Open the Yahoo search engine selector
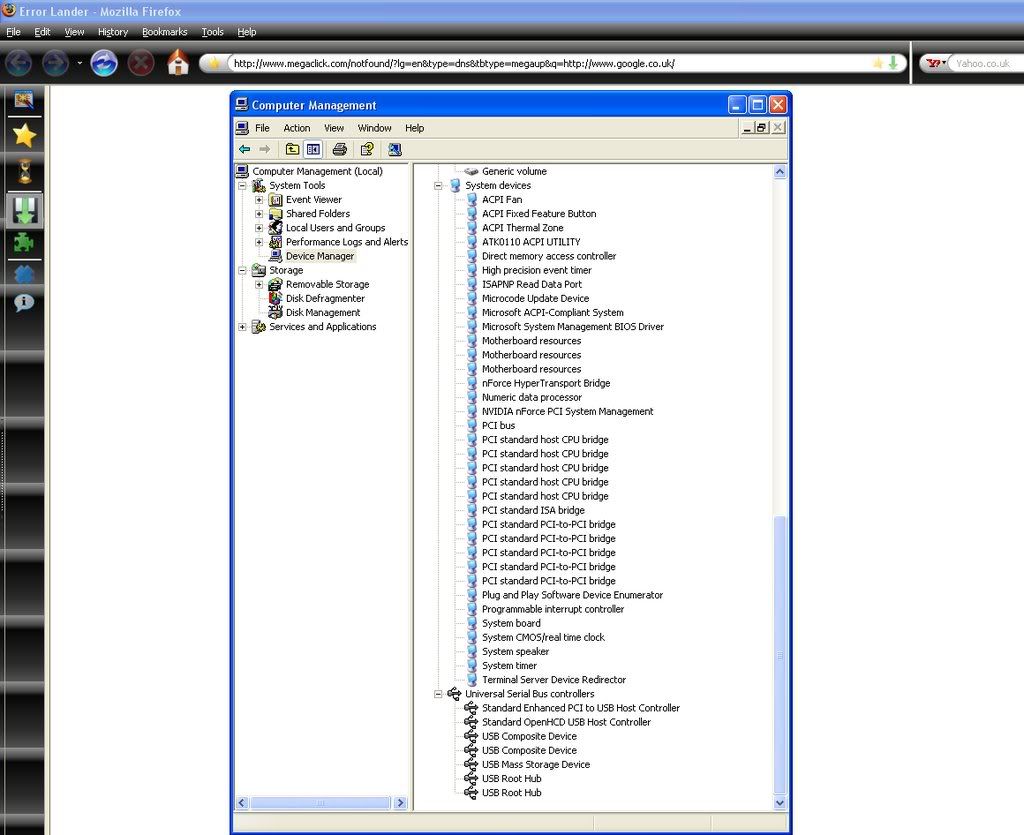The image size is (1024, 835). tap(935, 63)
